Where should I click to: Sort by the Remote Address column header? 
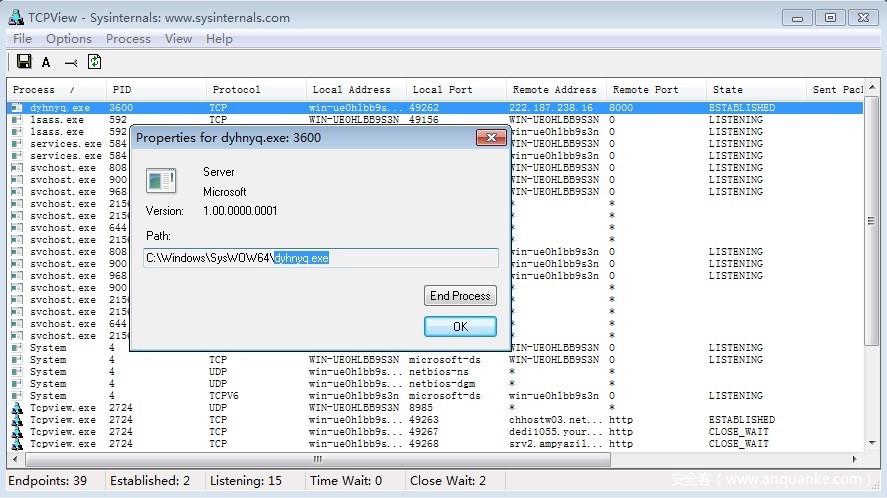click(x=555, y=90)
